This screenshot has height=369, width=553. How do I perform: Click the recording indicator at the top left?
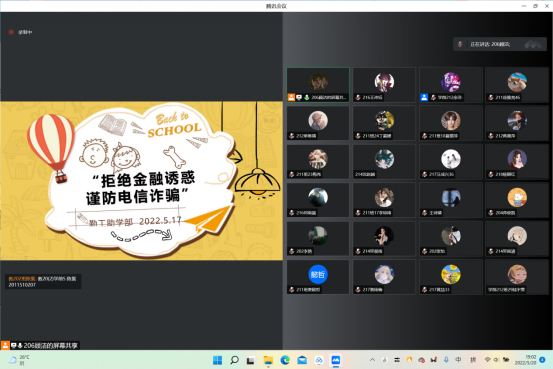[x=20, y=32]
